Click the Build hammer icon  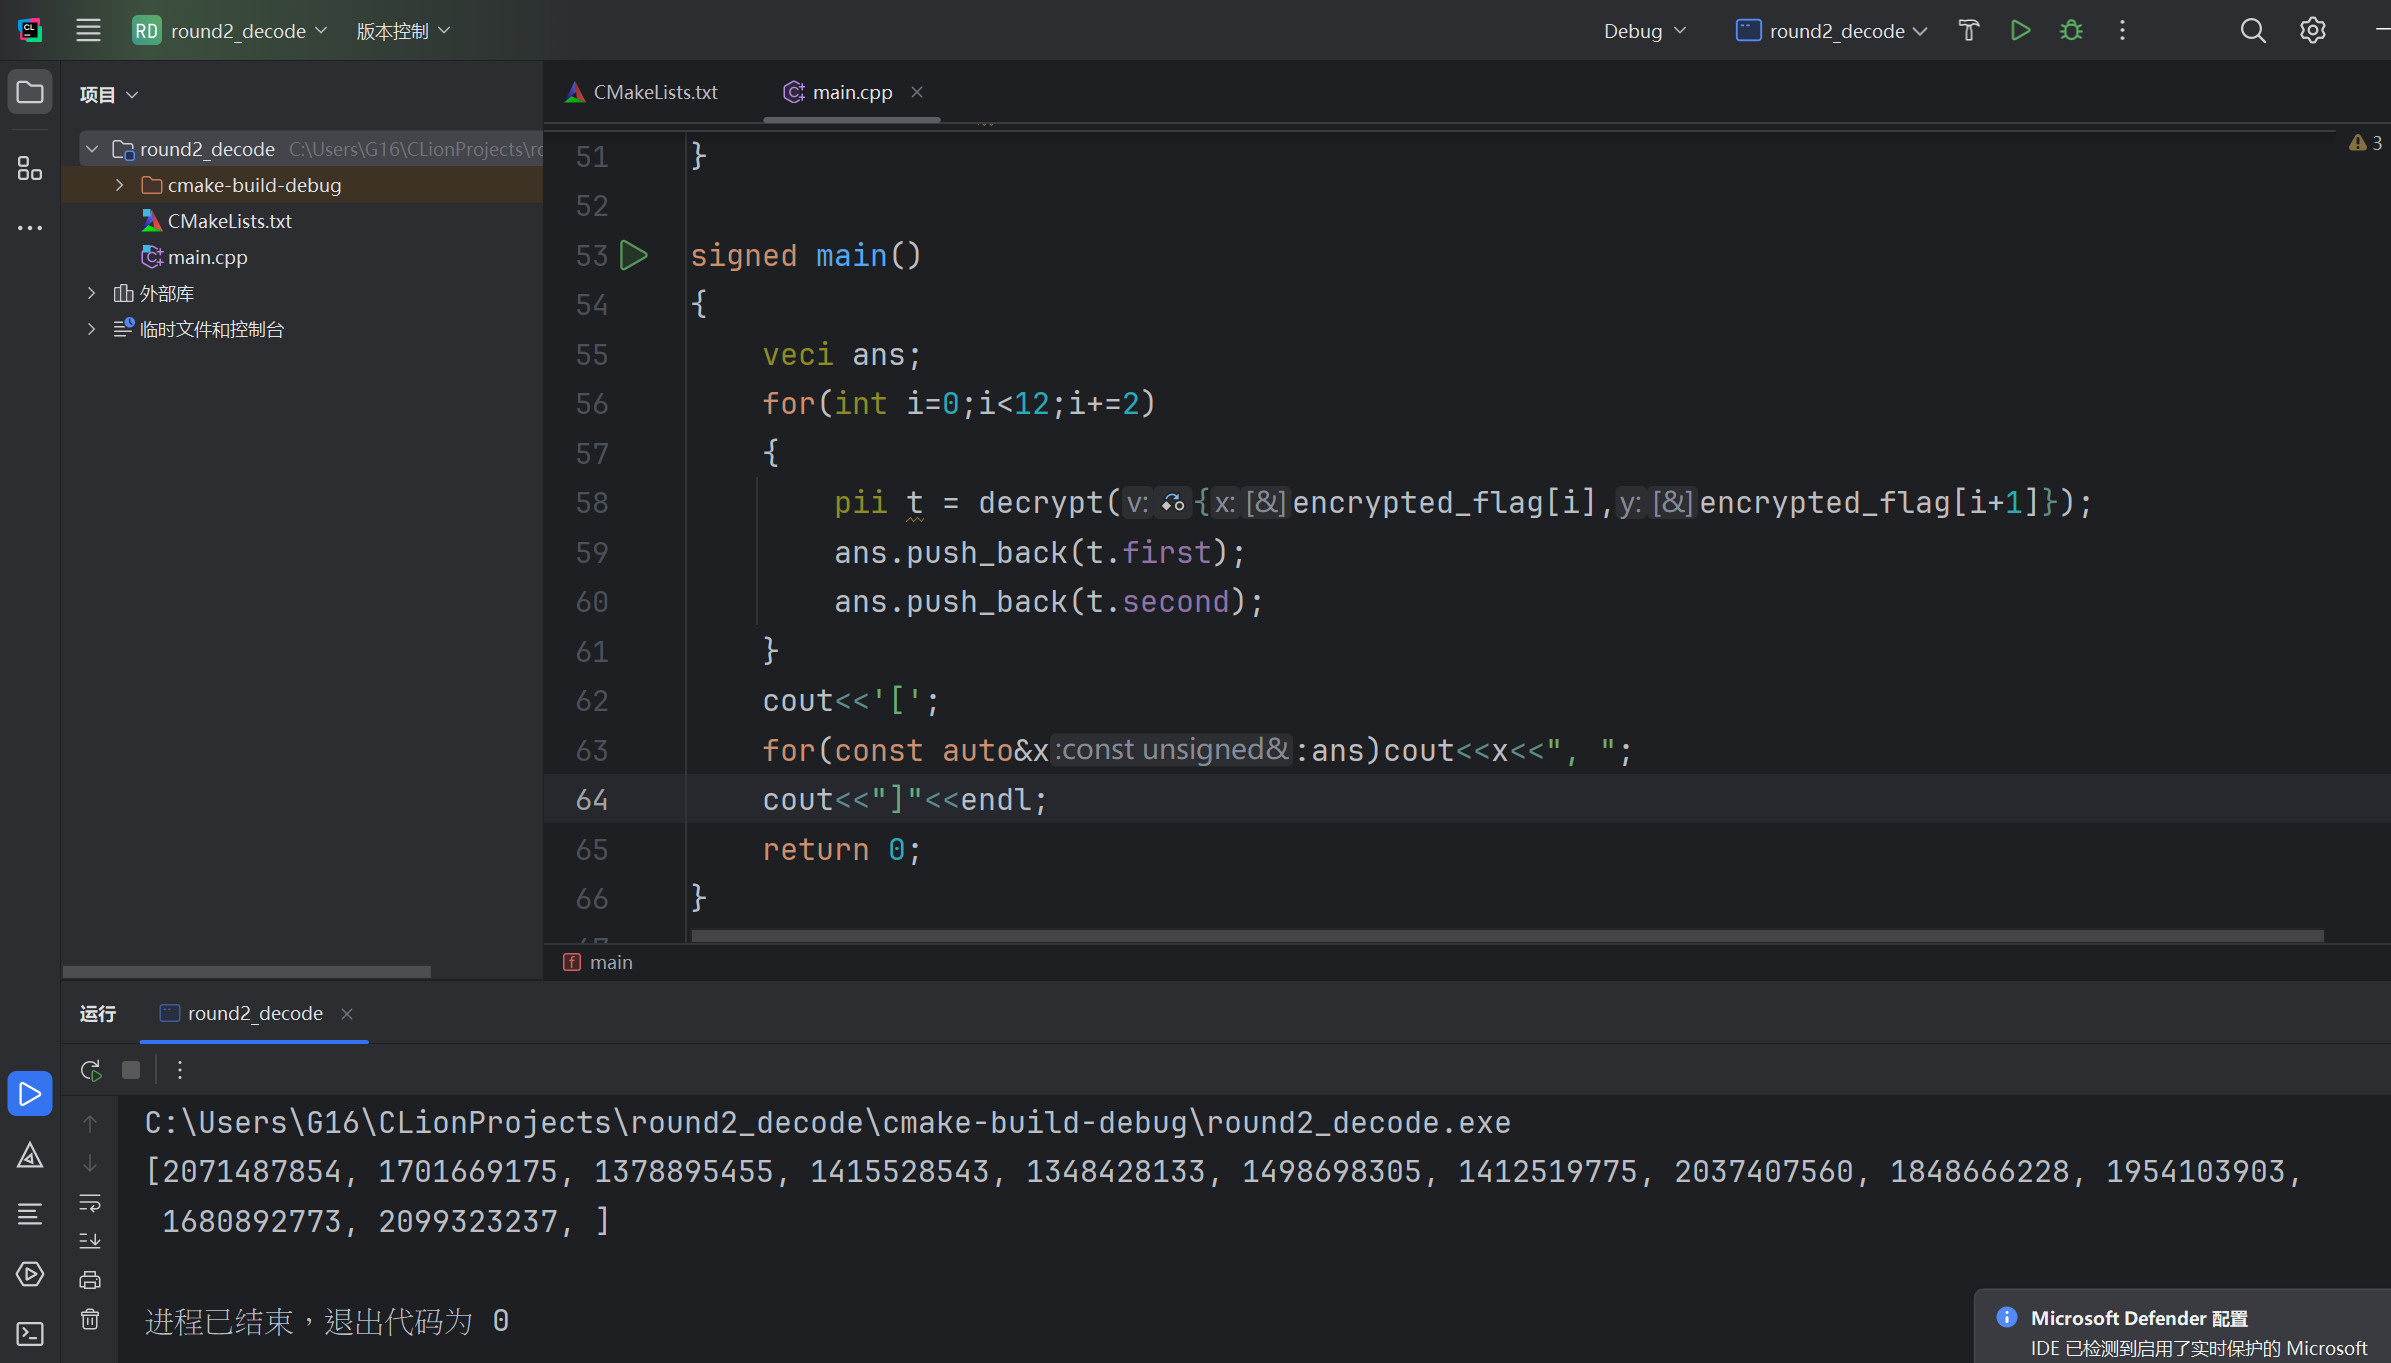(x=1968, y=31)
